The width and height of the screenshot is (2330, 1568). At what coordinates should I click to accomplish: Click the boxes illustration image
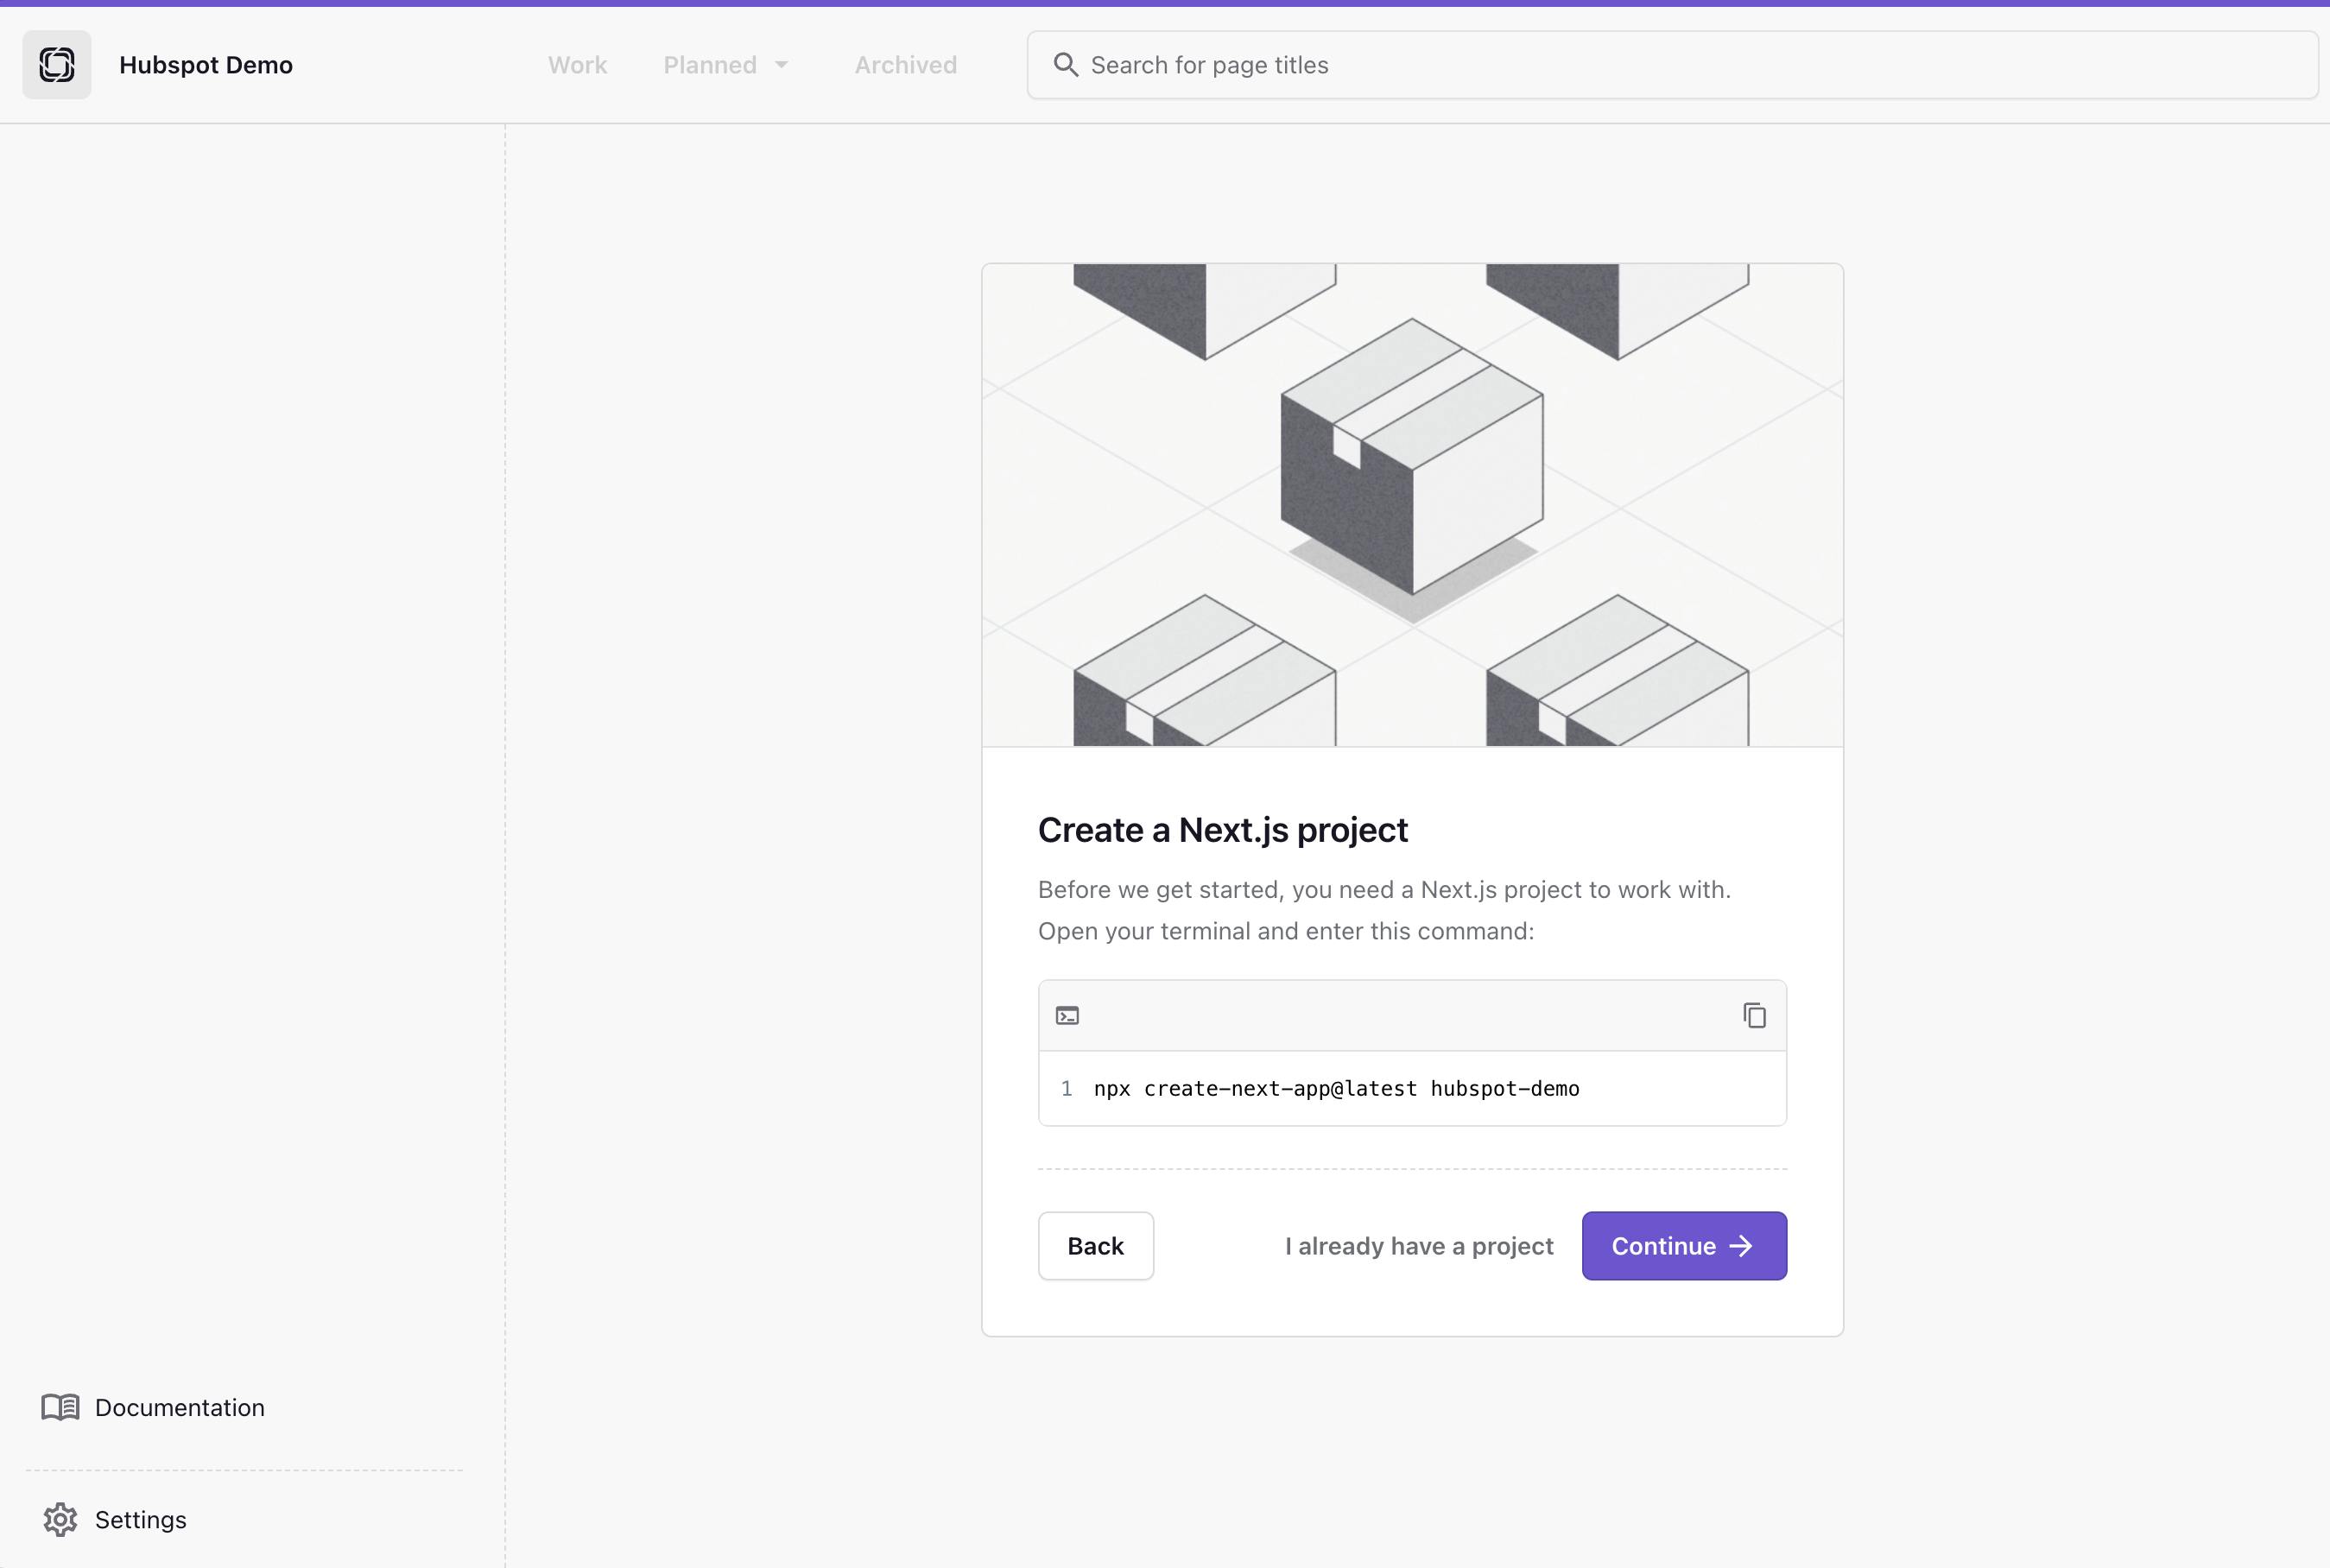click(1412, 505)
